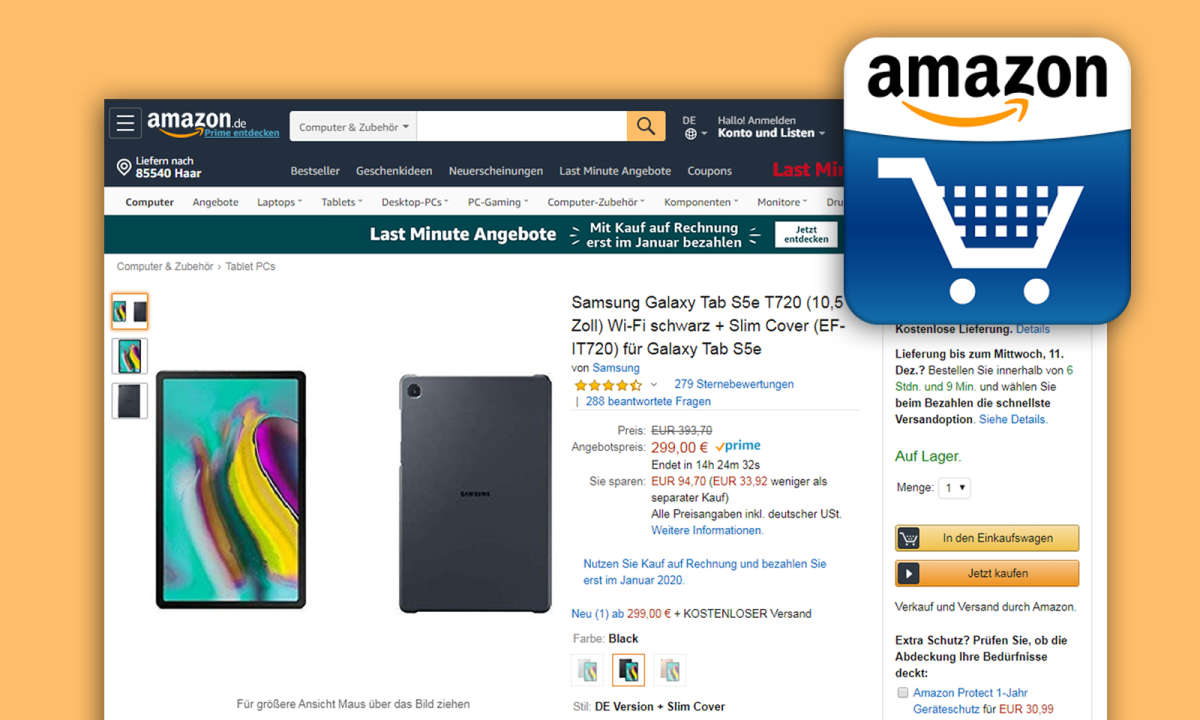Click the cart icon on In den Einkaufswagen
The width and height of the screenshot is (1200, 720).
[908, 538]
